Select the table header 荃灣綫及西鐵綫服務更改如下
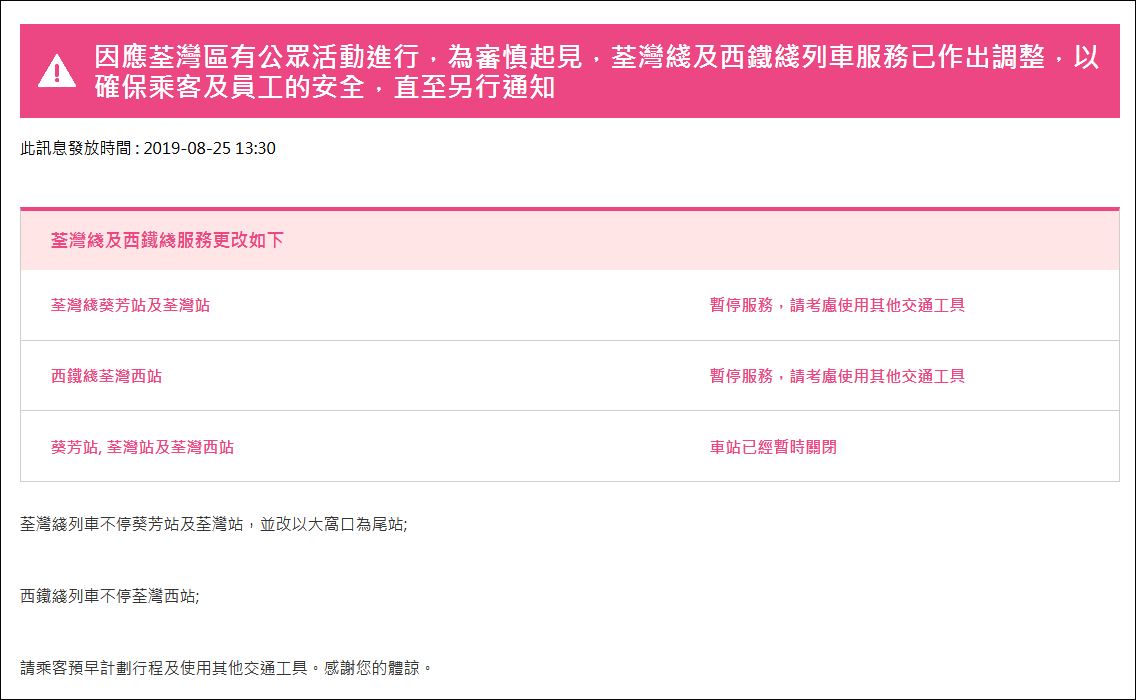The image size is (1136, 700). point(167,240)
